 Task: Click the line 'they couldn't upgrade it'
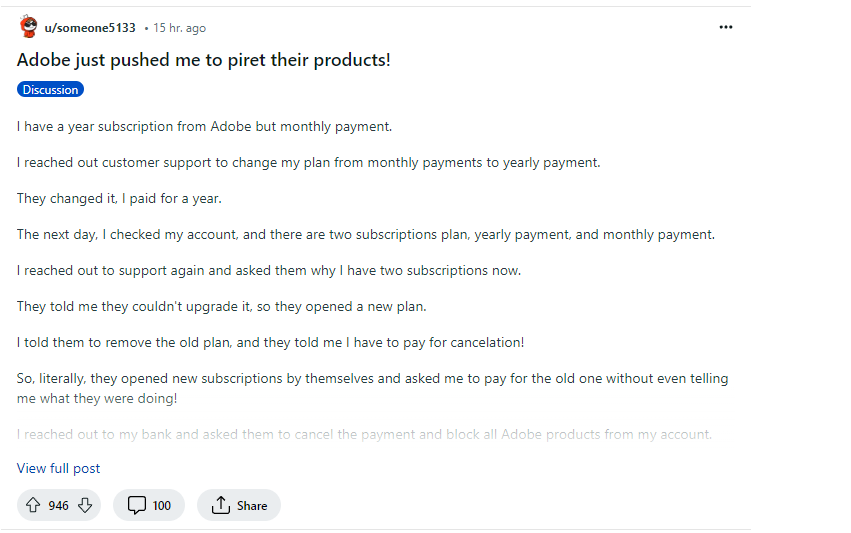[x=221, y=307]
